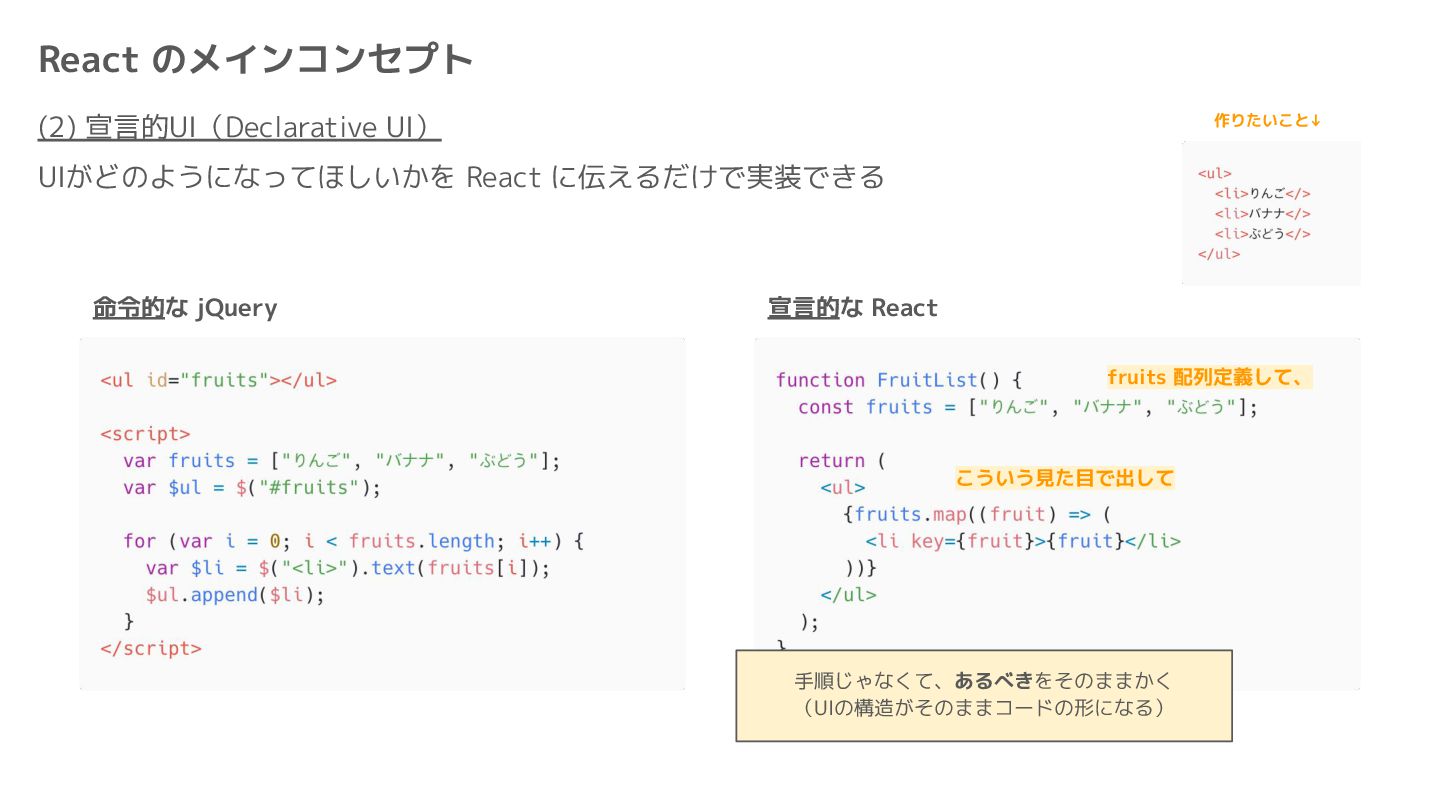
Task: Click the React line 'const fruits = [...]'
Action: tap(1027, 407)
